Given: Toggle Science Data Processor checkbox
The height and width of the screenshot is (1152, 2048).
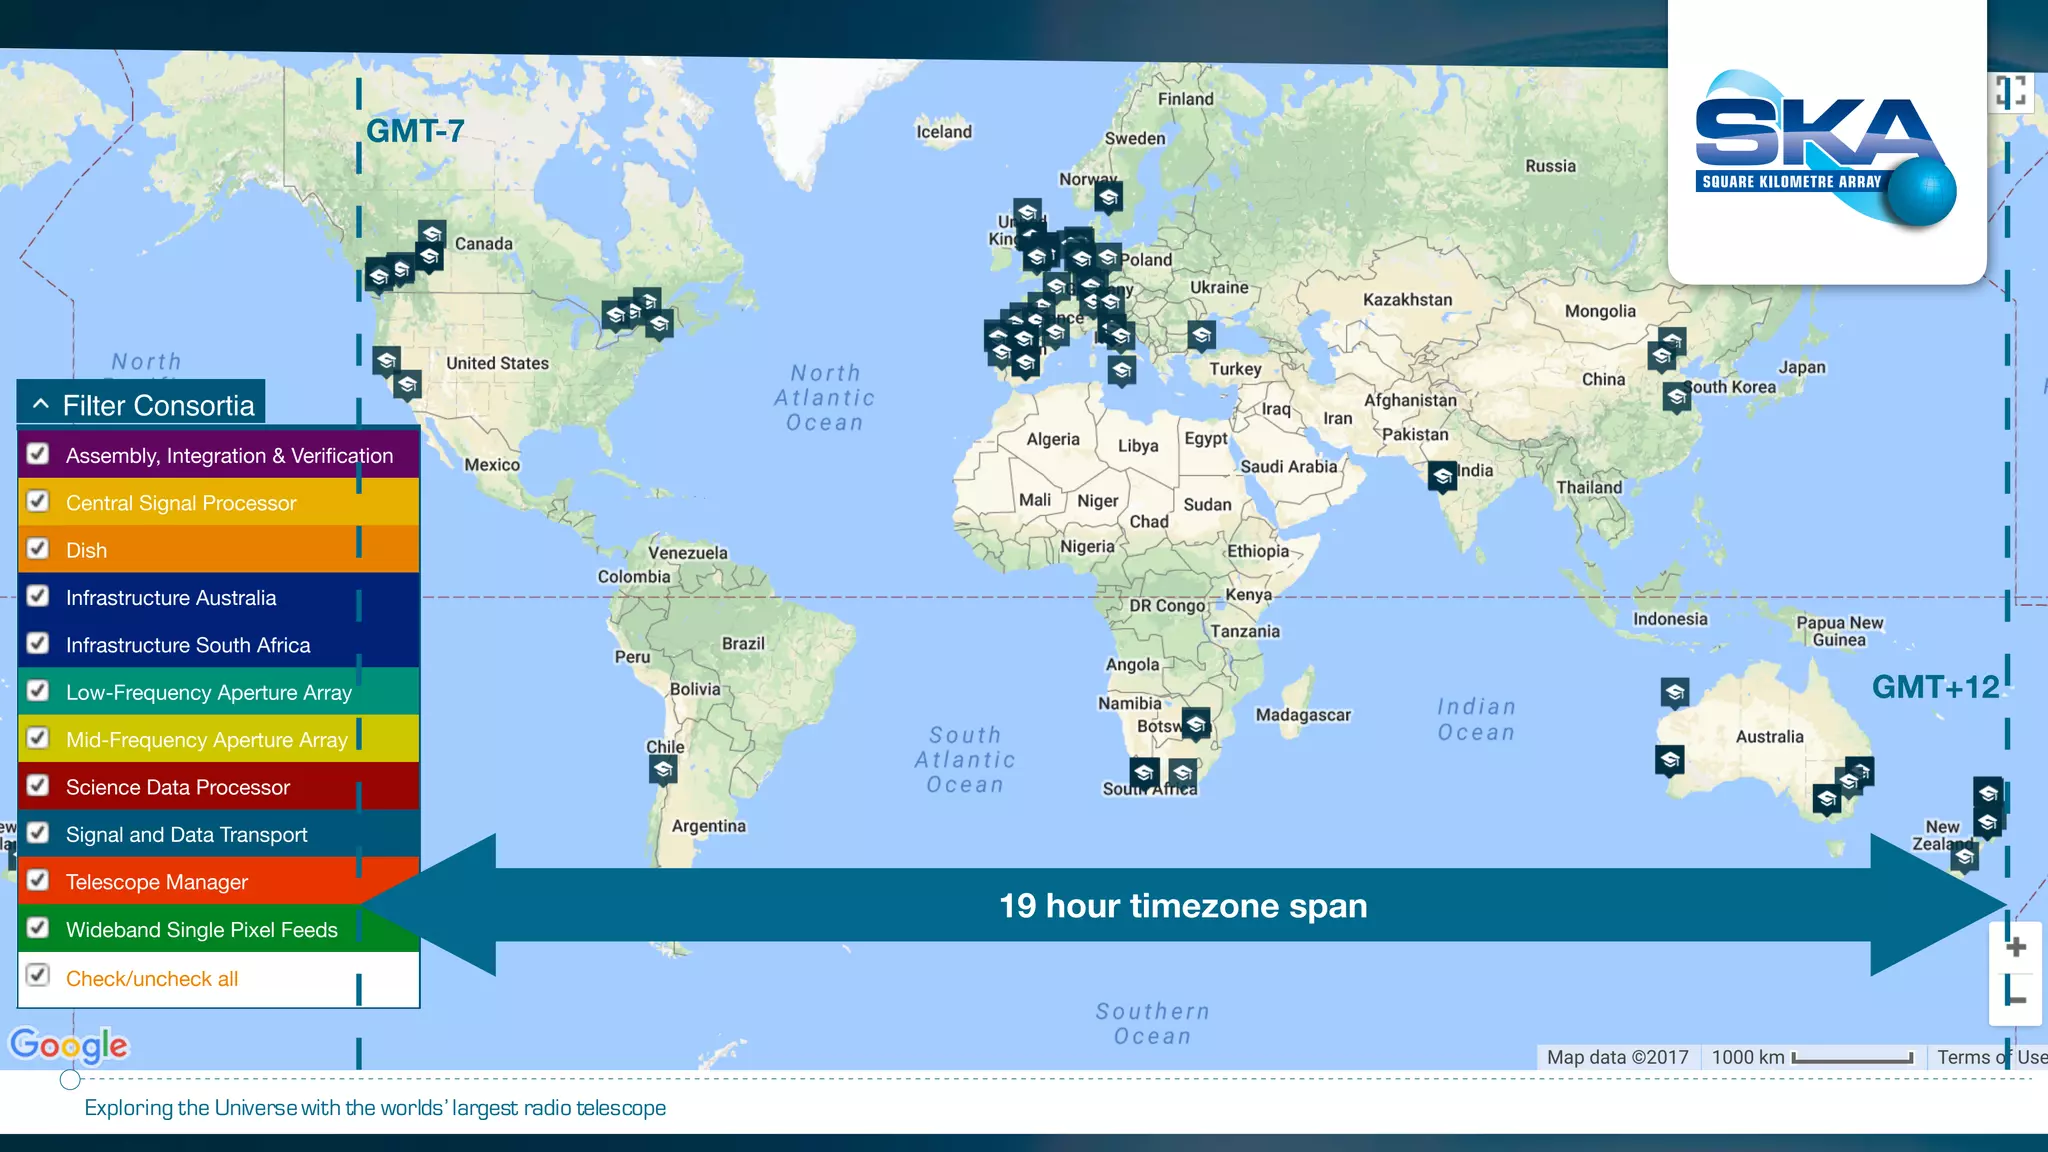Looking at the screenshot, I should pos(38,786).
